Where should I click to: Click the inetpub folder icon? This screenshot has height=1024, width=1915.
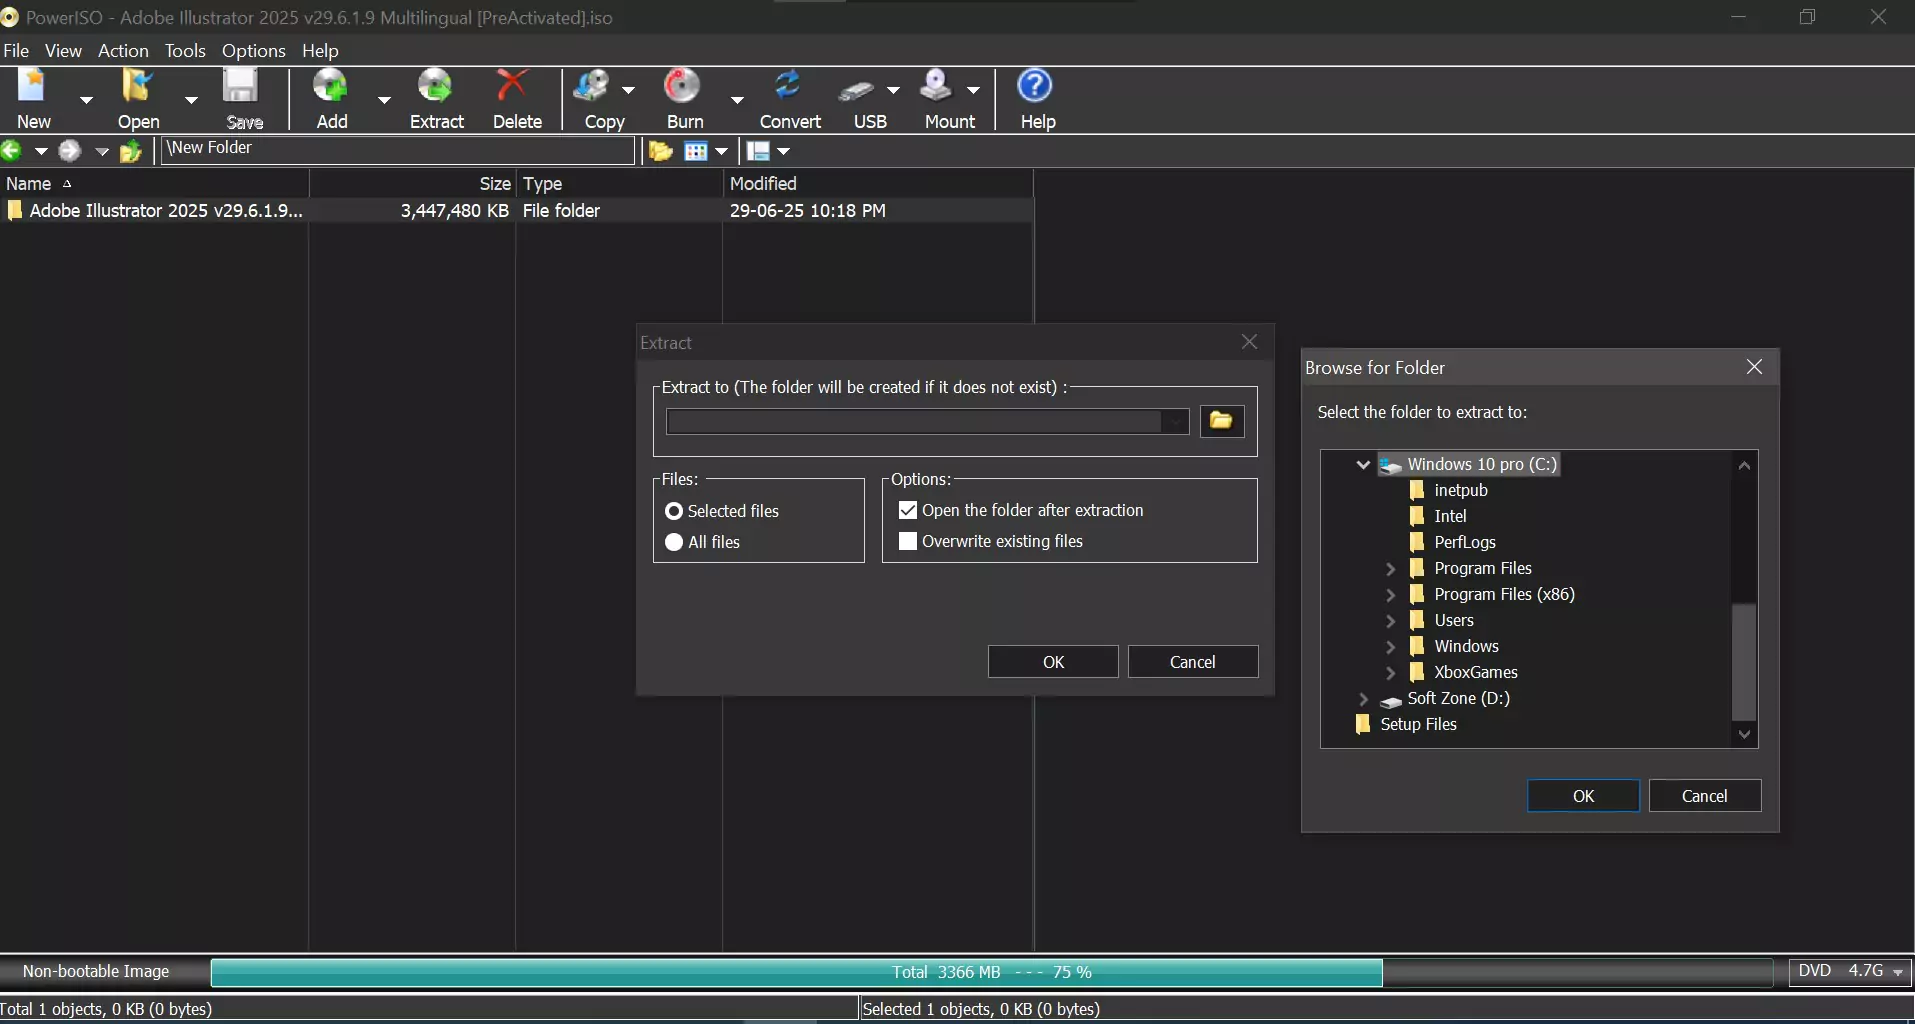point(1416,490)
